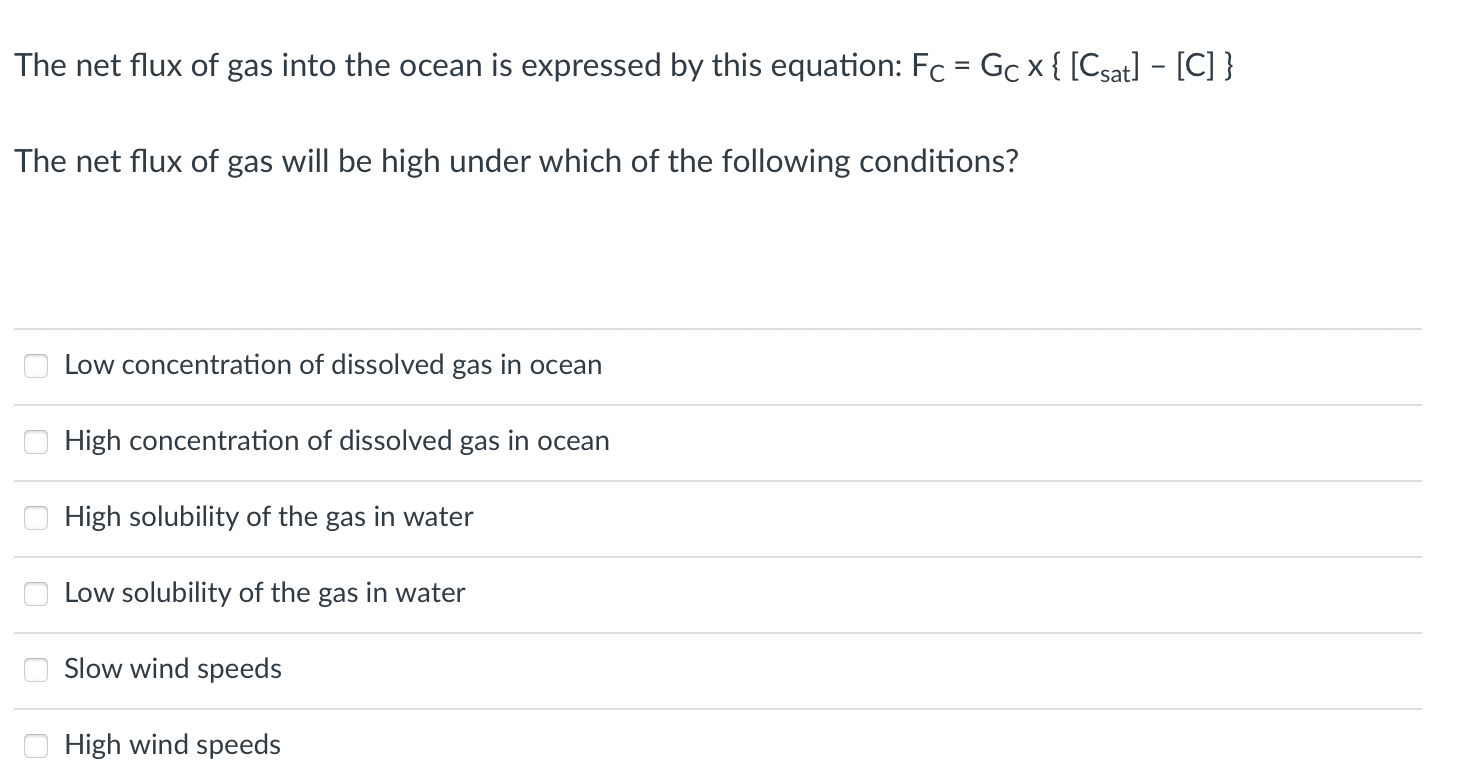
Task: Click the 'High wind speeds' label text
Action: 173,745
